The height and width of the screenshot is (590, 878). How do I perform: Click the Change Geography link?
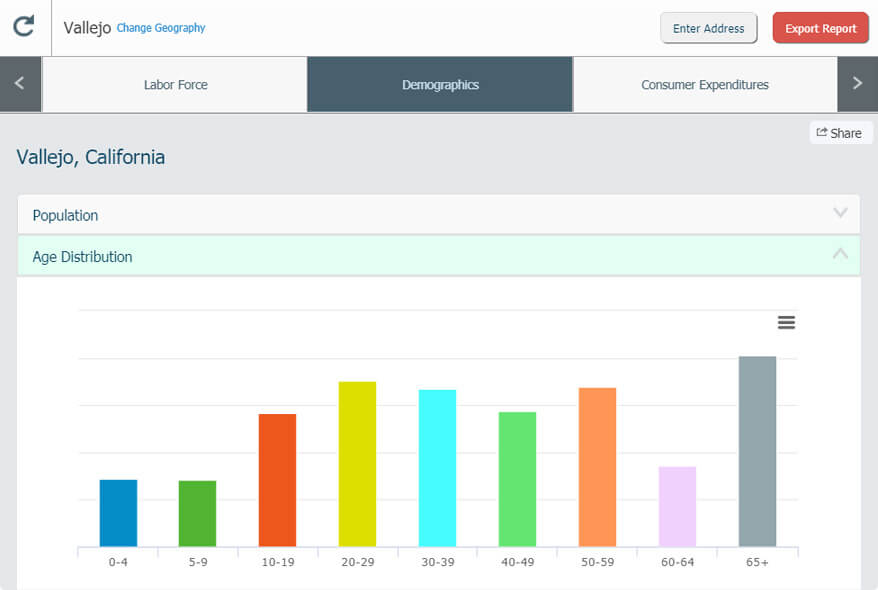161,28
